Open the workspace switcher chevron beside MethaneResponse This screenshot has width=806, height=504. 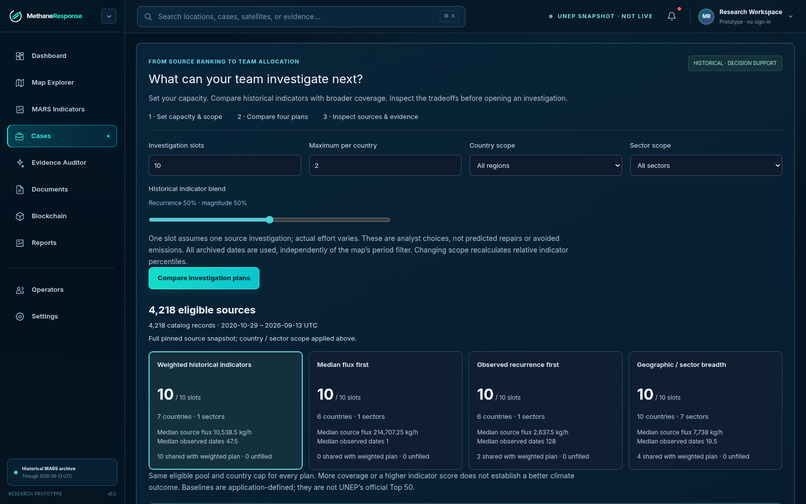(x=108, y=16)
